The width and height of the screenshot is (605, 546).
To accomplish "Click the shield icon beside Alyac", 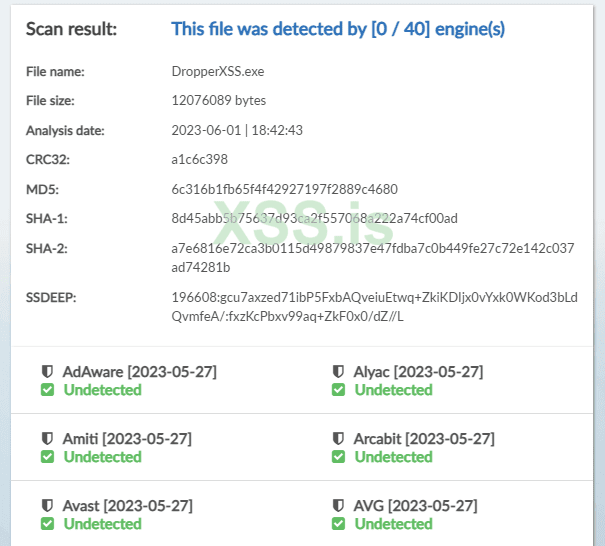I will click(x=338, y=372).
